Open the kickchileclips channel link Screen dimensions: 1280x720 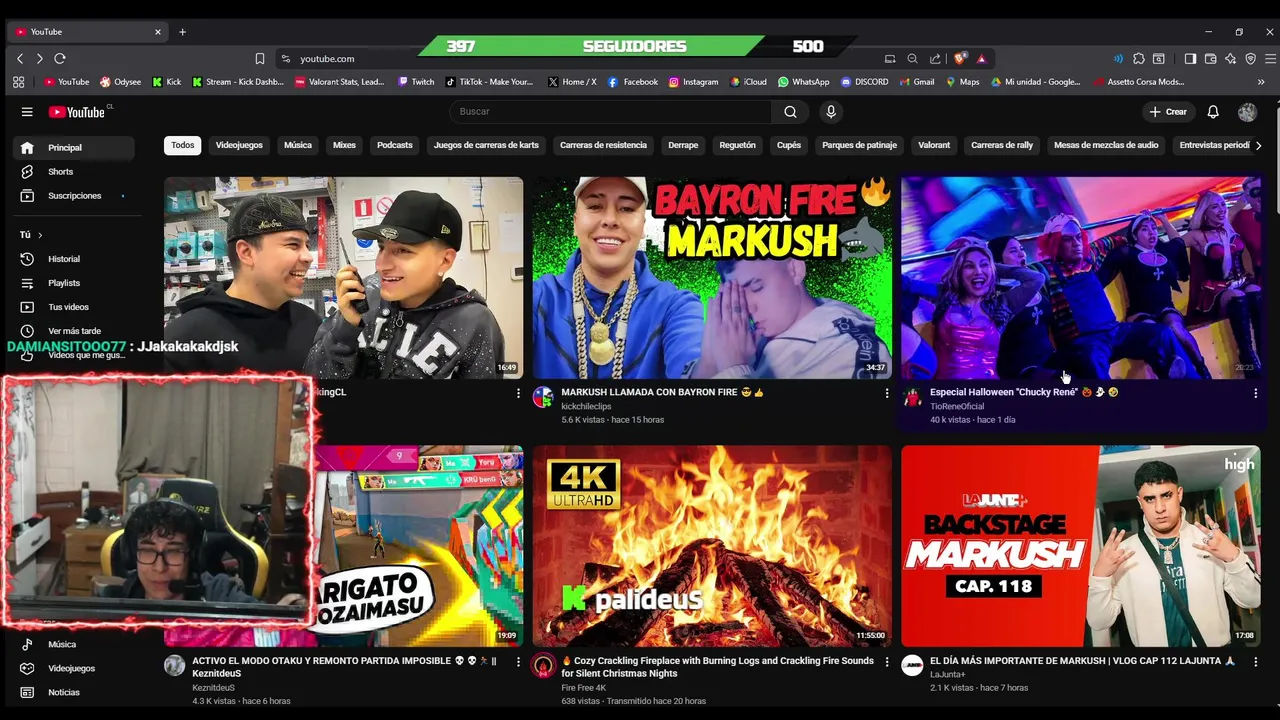coord(586,407)
